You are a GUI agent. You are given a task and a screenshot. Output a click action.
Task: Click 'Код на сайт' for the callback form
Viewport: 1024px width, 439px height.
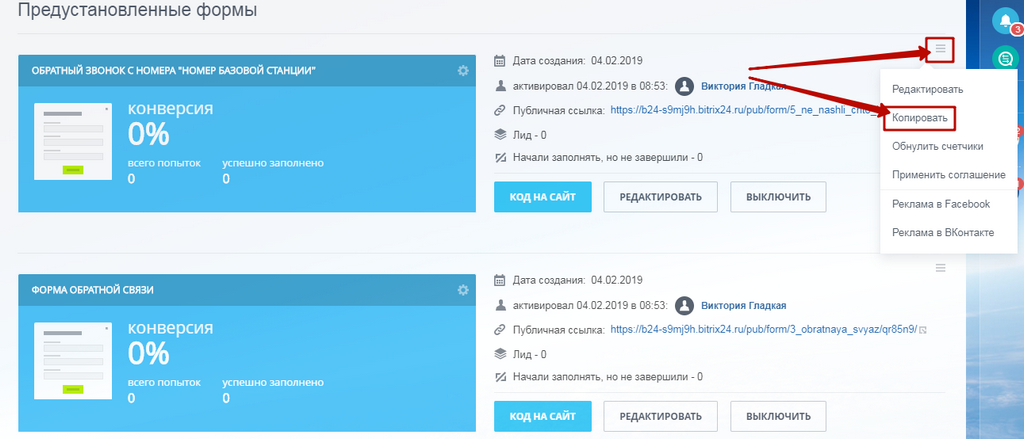543,197
